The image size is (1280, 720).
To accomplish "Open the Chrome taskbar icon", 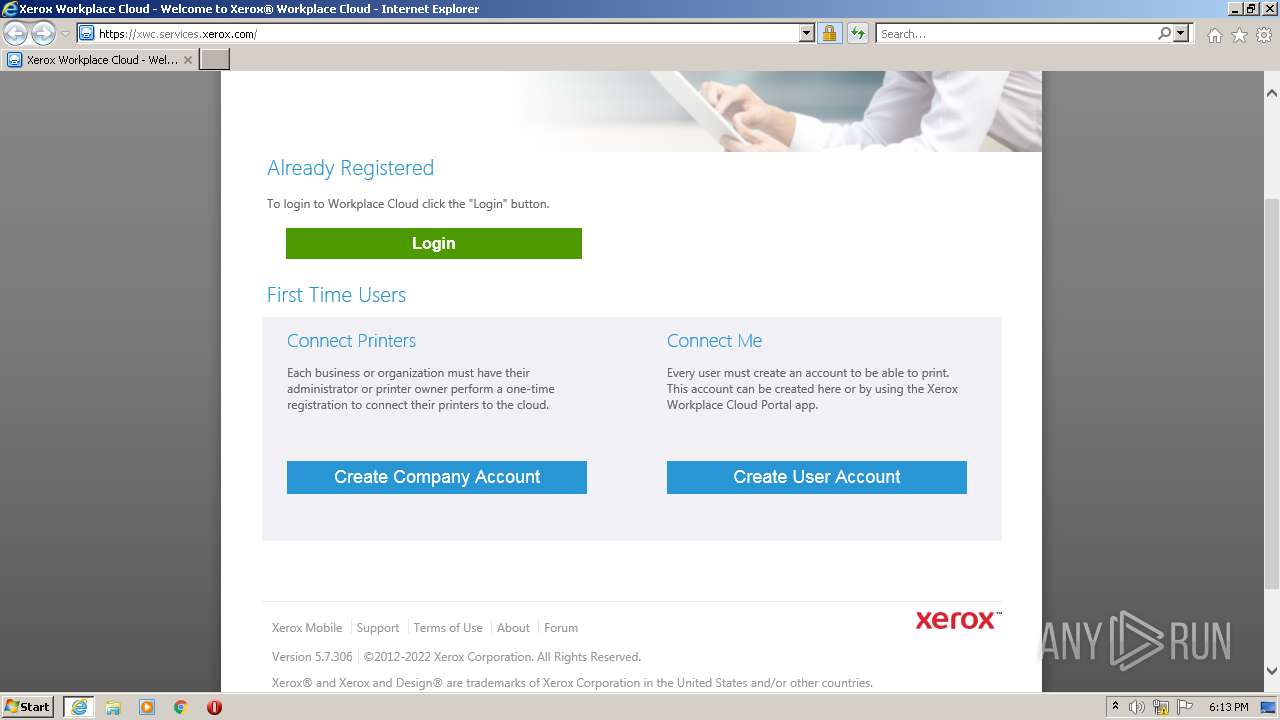I will click(x=181, y=707).
